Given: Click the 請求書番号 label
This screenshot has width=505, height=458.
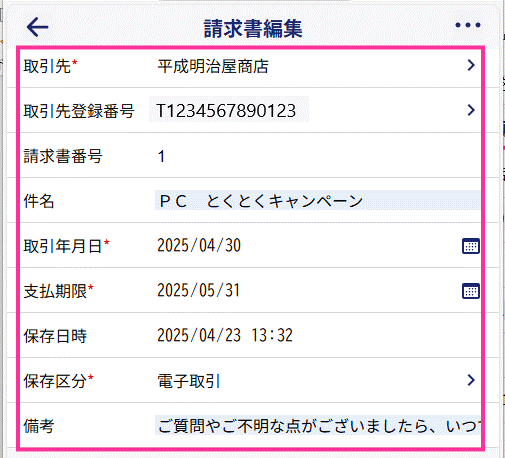Looking at the screenshot, I should coord(63,156).
